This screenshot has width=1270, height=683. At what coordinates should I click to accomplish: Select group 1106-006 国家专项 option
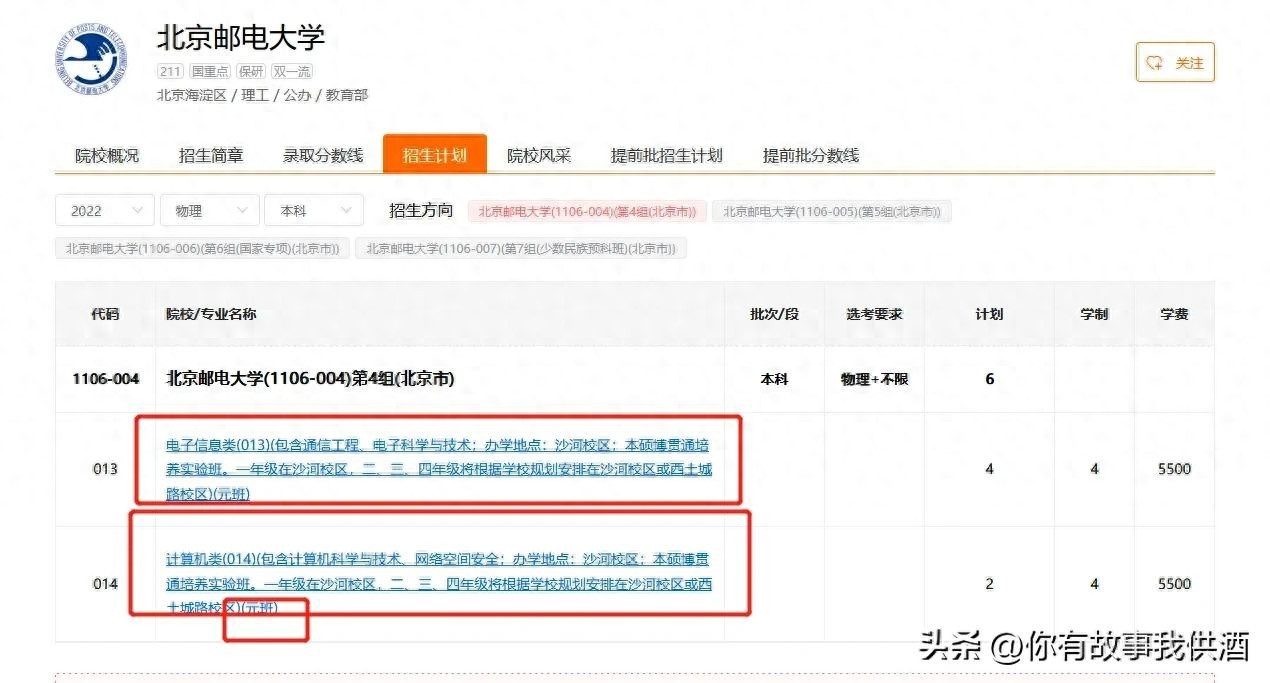(x=202, y=248)
